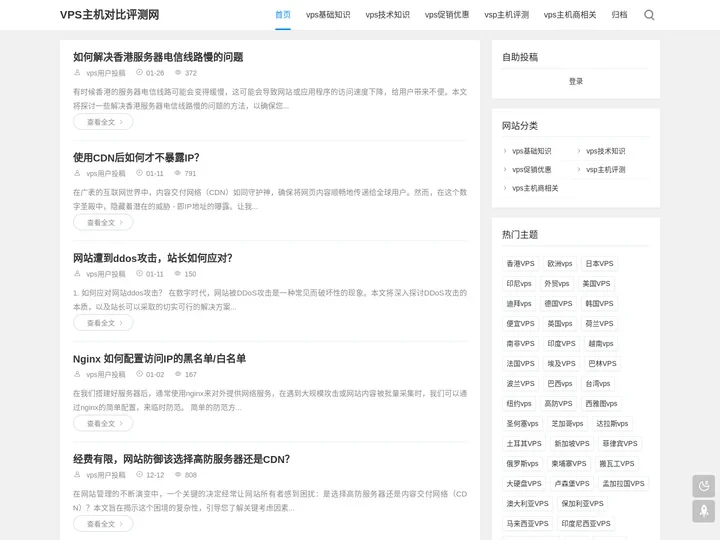The height and width of the screenshot is (540, 720).
Task: Select hot tag 荷兰VPS
Action: coord(599,324)
